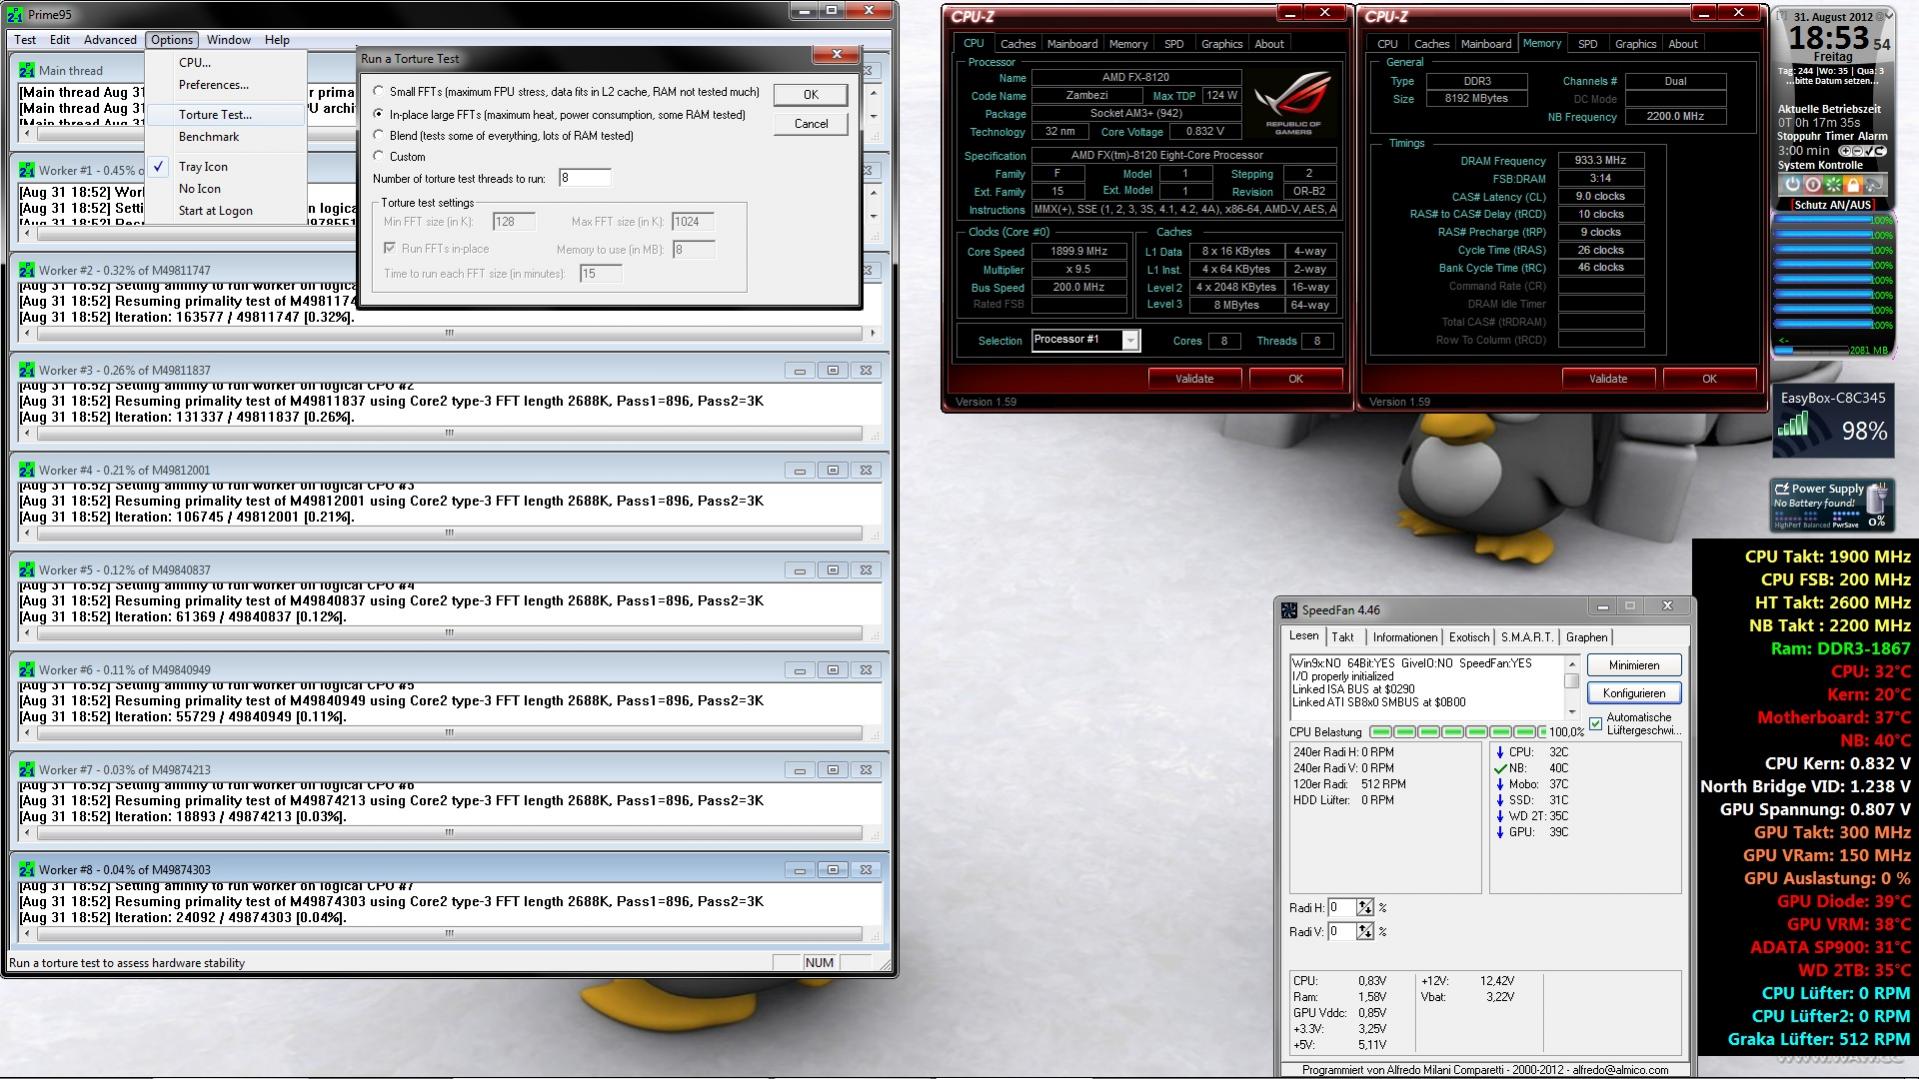Click the WD 2T temperature arrow icon

(1500, 816)
